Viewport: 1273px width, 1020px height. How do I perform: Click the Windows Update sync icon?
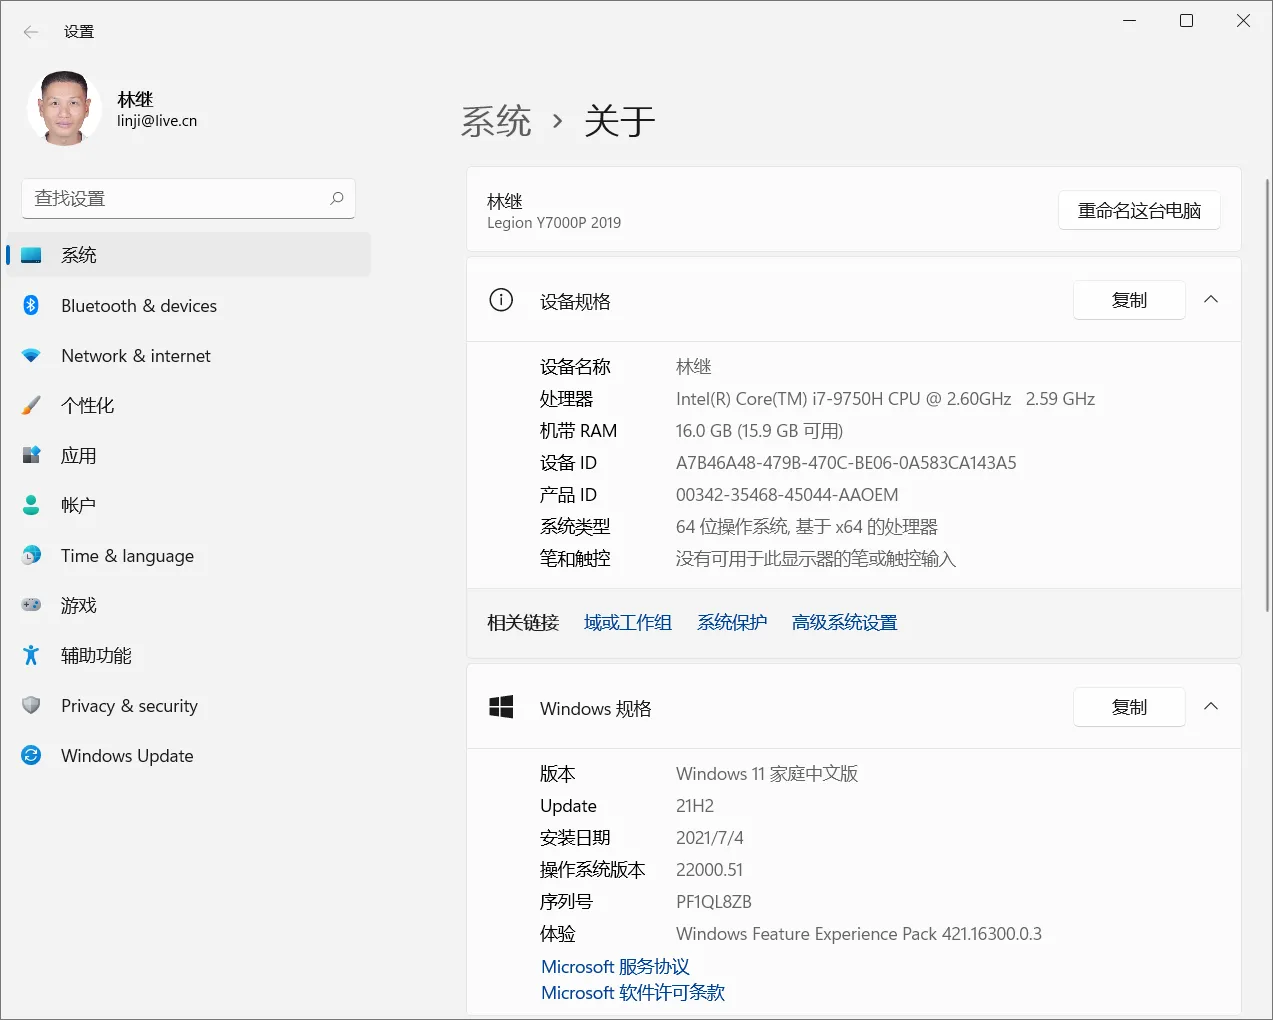click(x=31, y=755)
